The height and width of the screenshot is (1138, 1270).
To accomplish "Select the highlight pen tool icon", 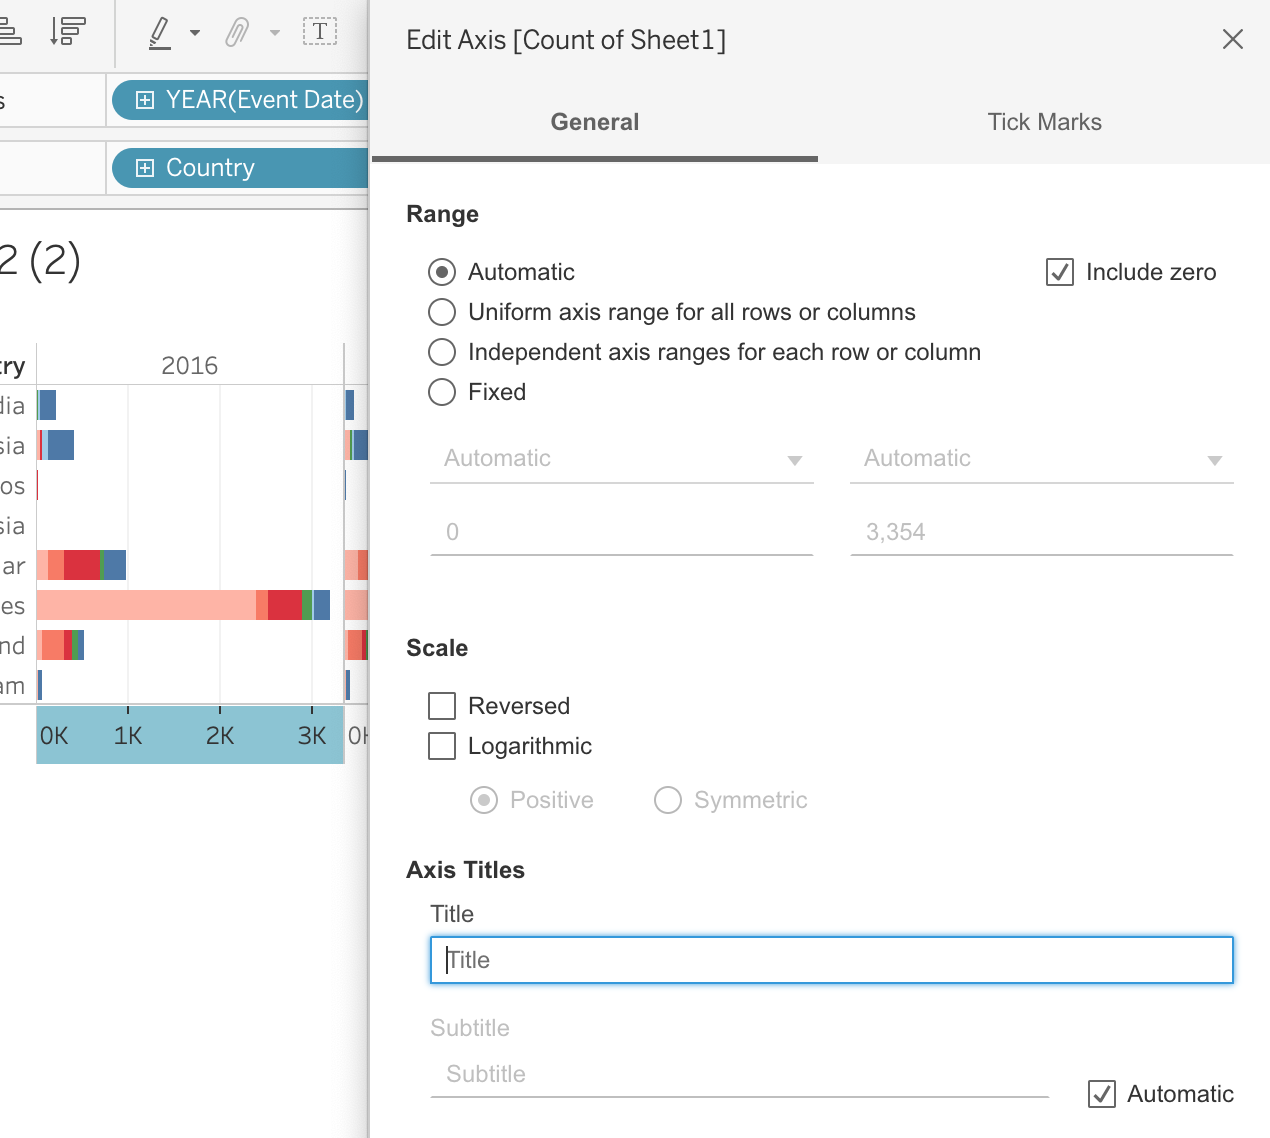I will coord(159,32).
